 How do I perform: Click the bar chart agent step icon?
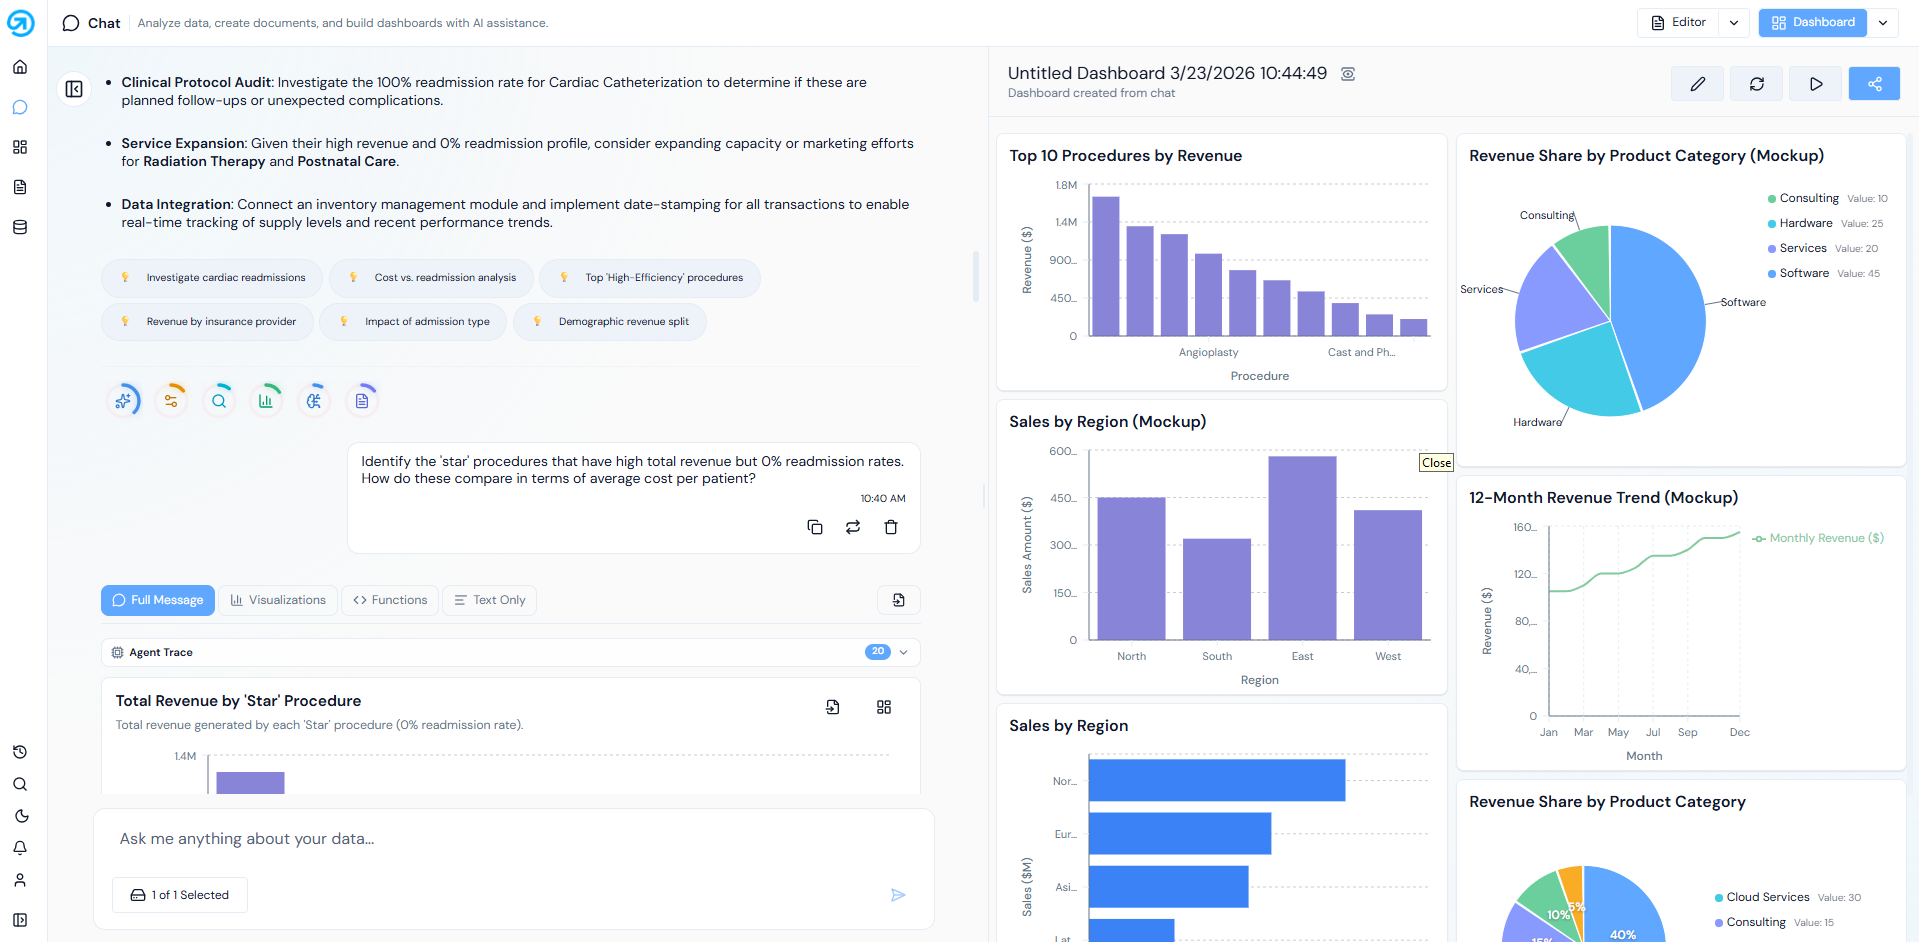pyautogui.click(x=266, y=401)
